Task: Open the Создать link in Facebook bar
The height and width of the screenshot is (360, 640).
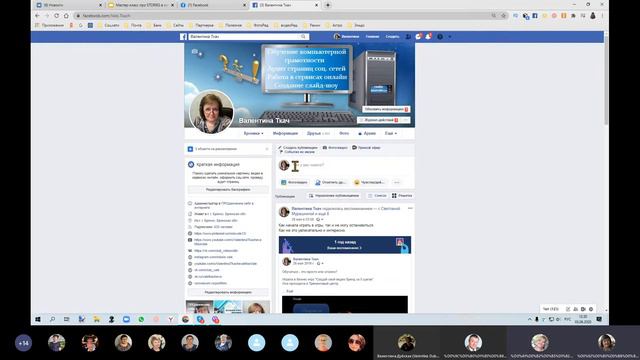Action: [x=392, y=37]
